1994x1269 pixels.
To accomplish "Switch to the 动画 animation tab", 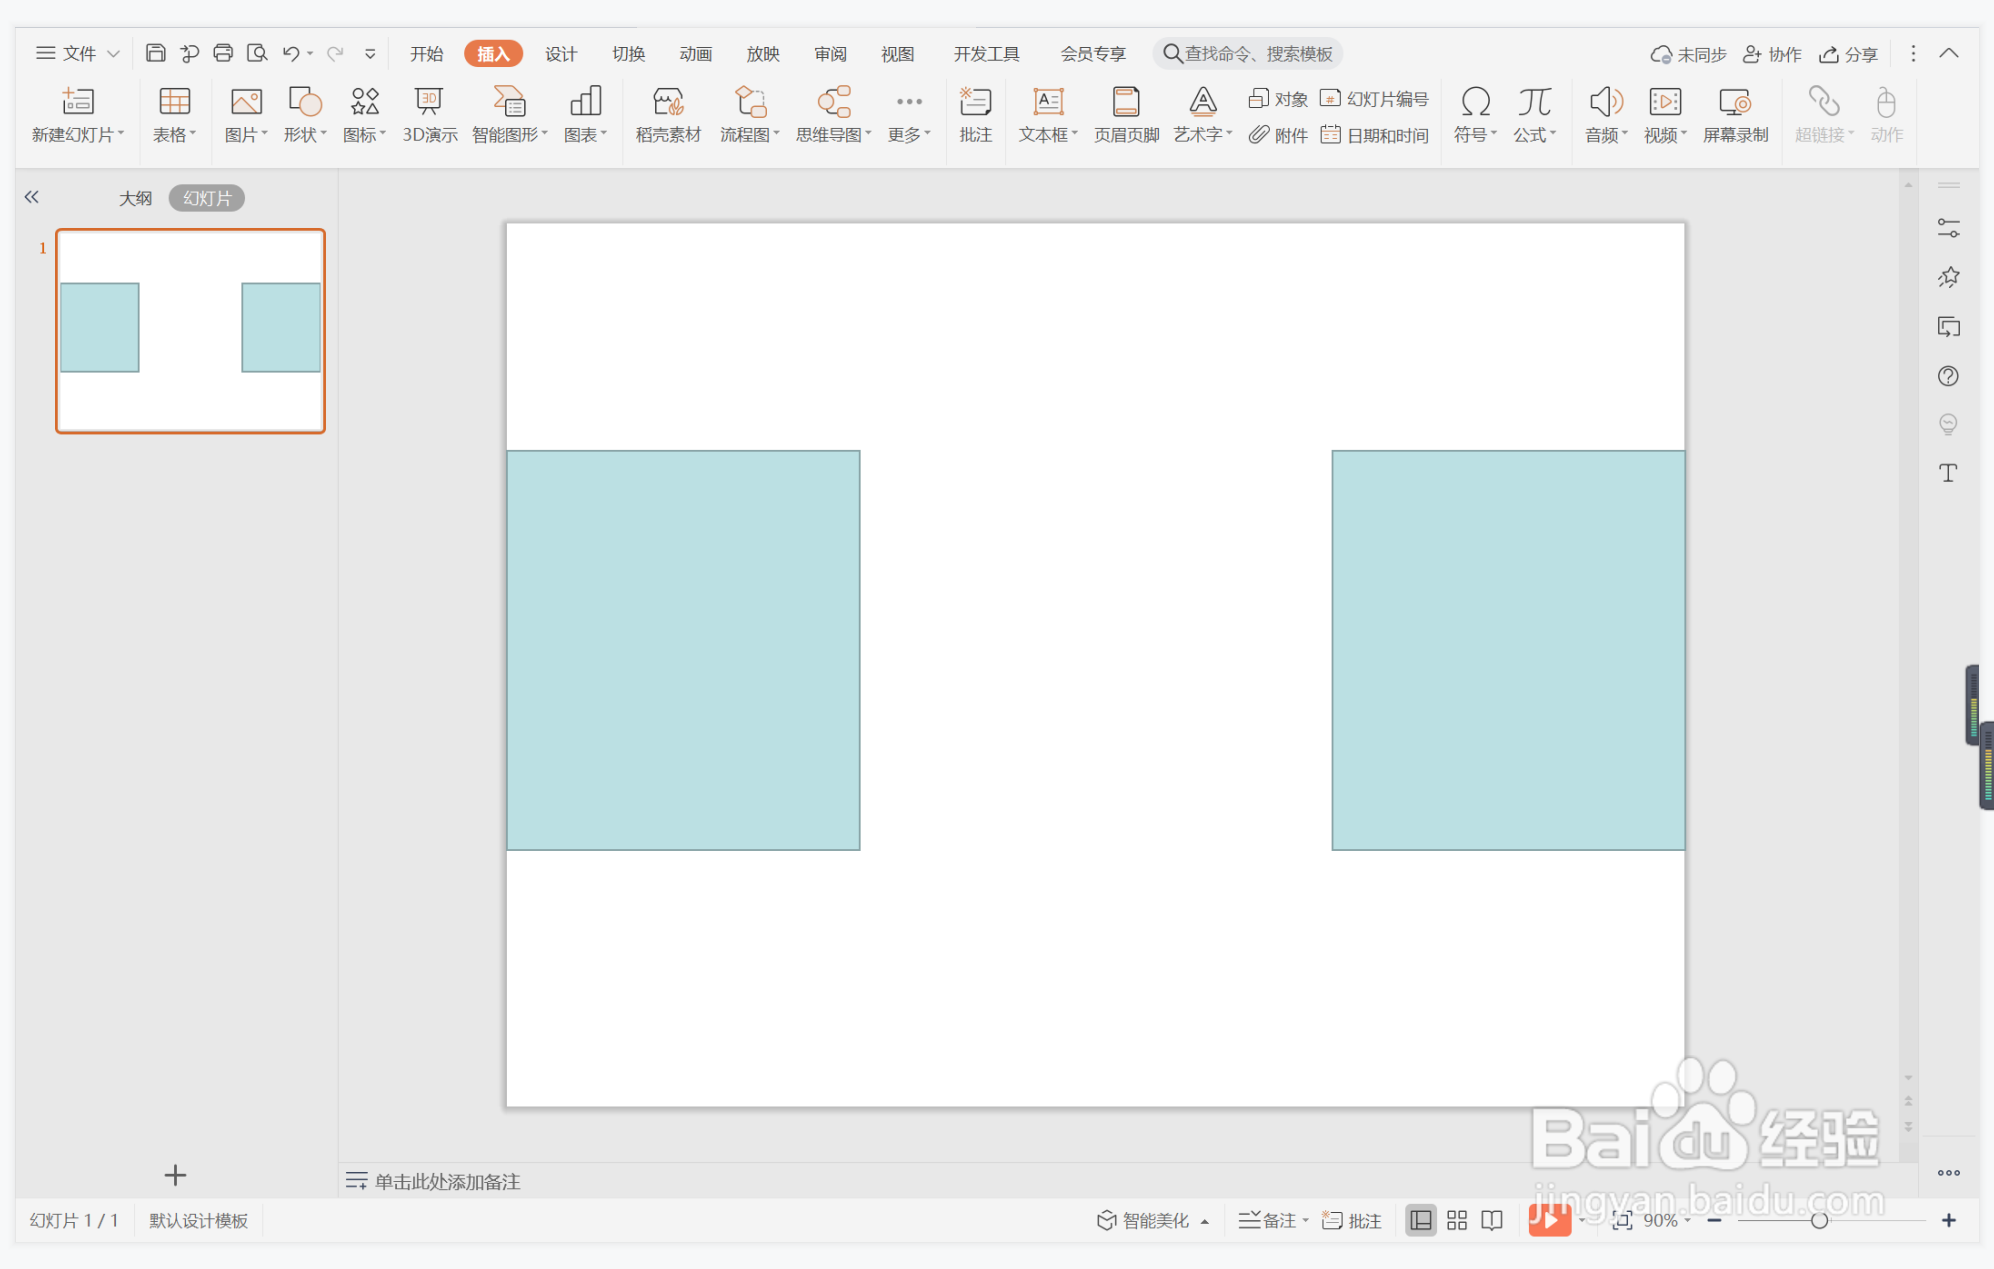I will 695,54.
